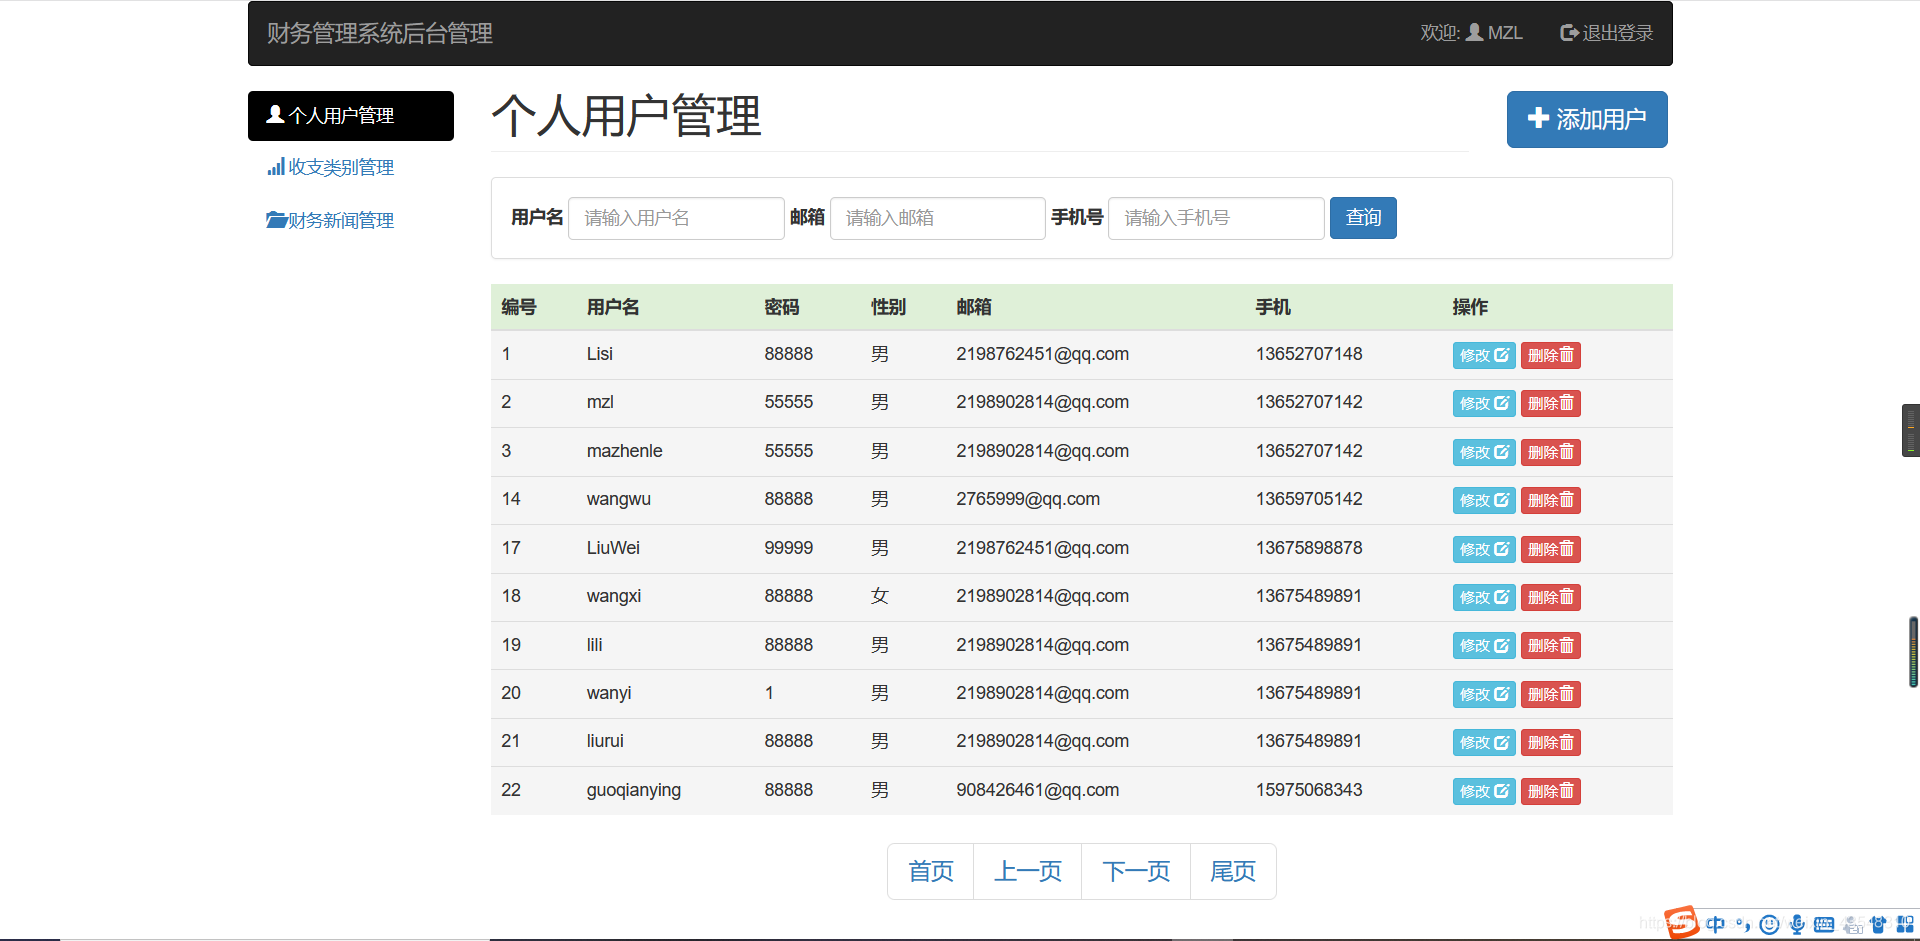Viewport: 1920px width, 941px height.
Task: Click phone 13675898878 cell
Action: (1309, 548)
